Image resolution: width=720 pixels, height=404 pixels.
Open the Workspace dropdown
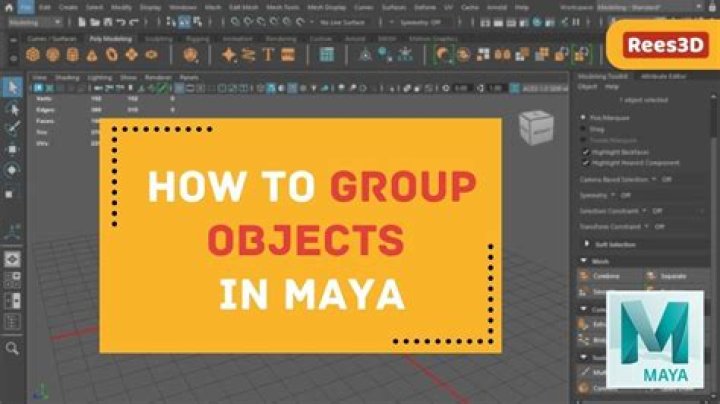point(649,7)
